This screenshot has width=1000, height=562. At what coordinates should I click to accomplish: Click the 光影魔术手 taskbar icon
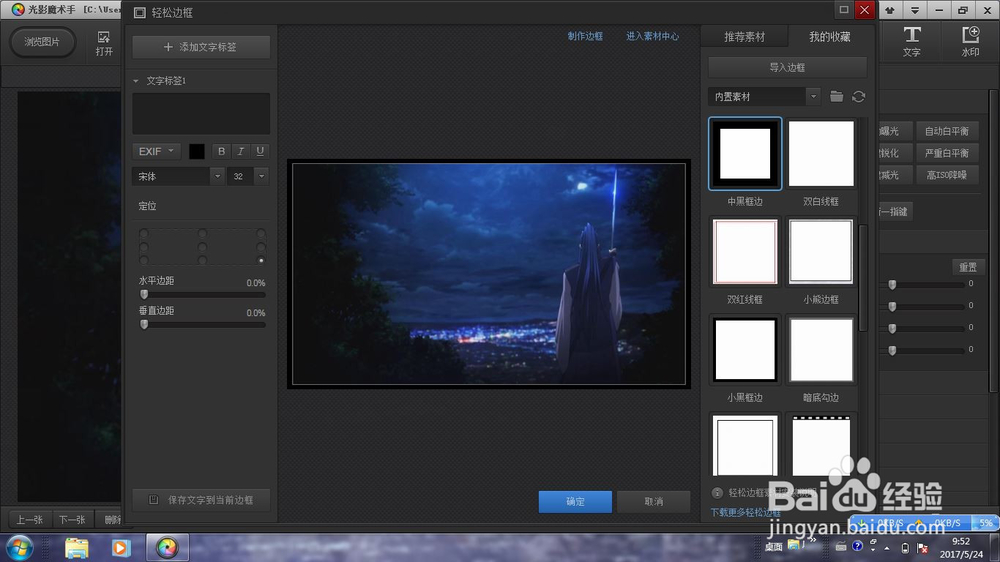pos(166,548)
